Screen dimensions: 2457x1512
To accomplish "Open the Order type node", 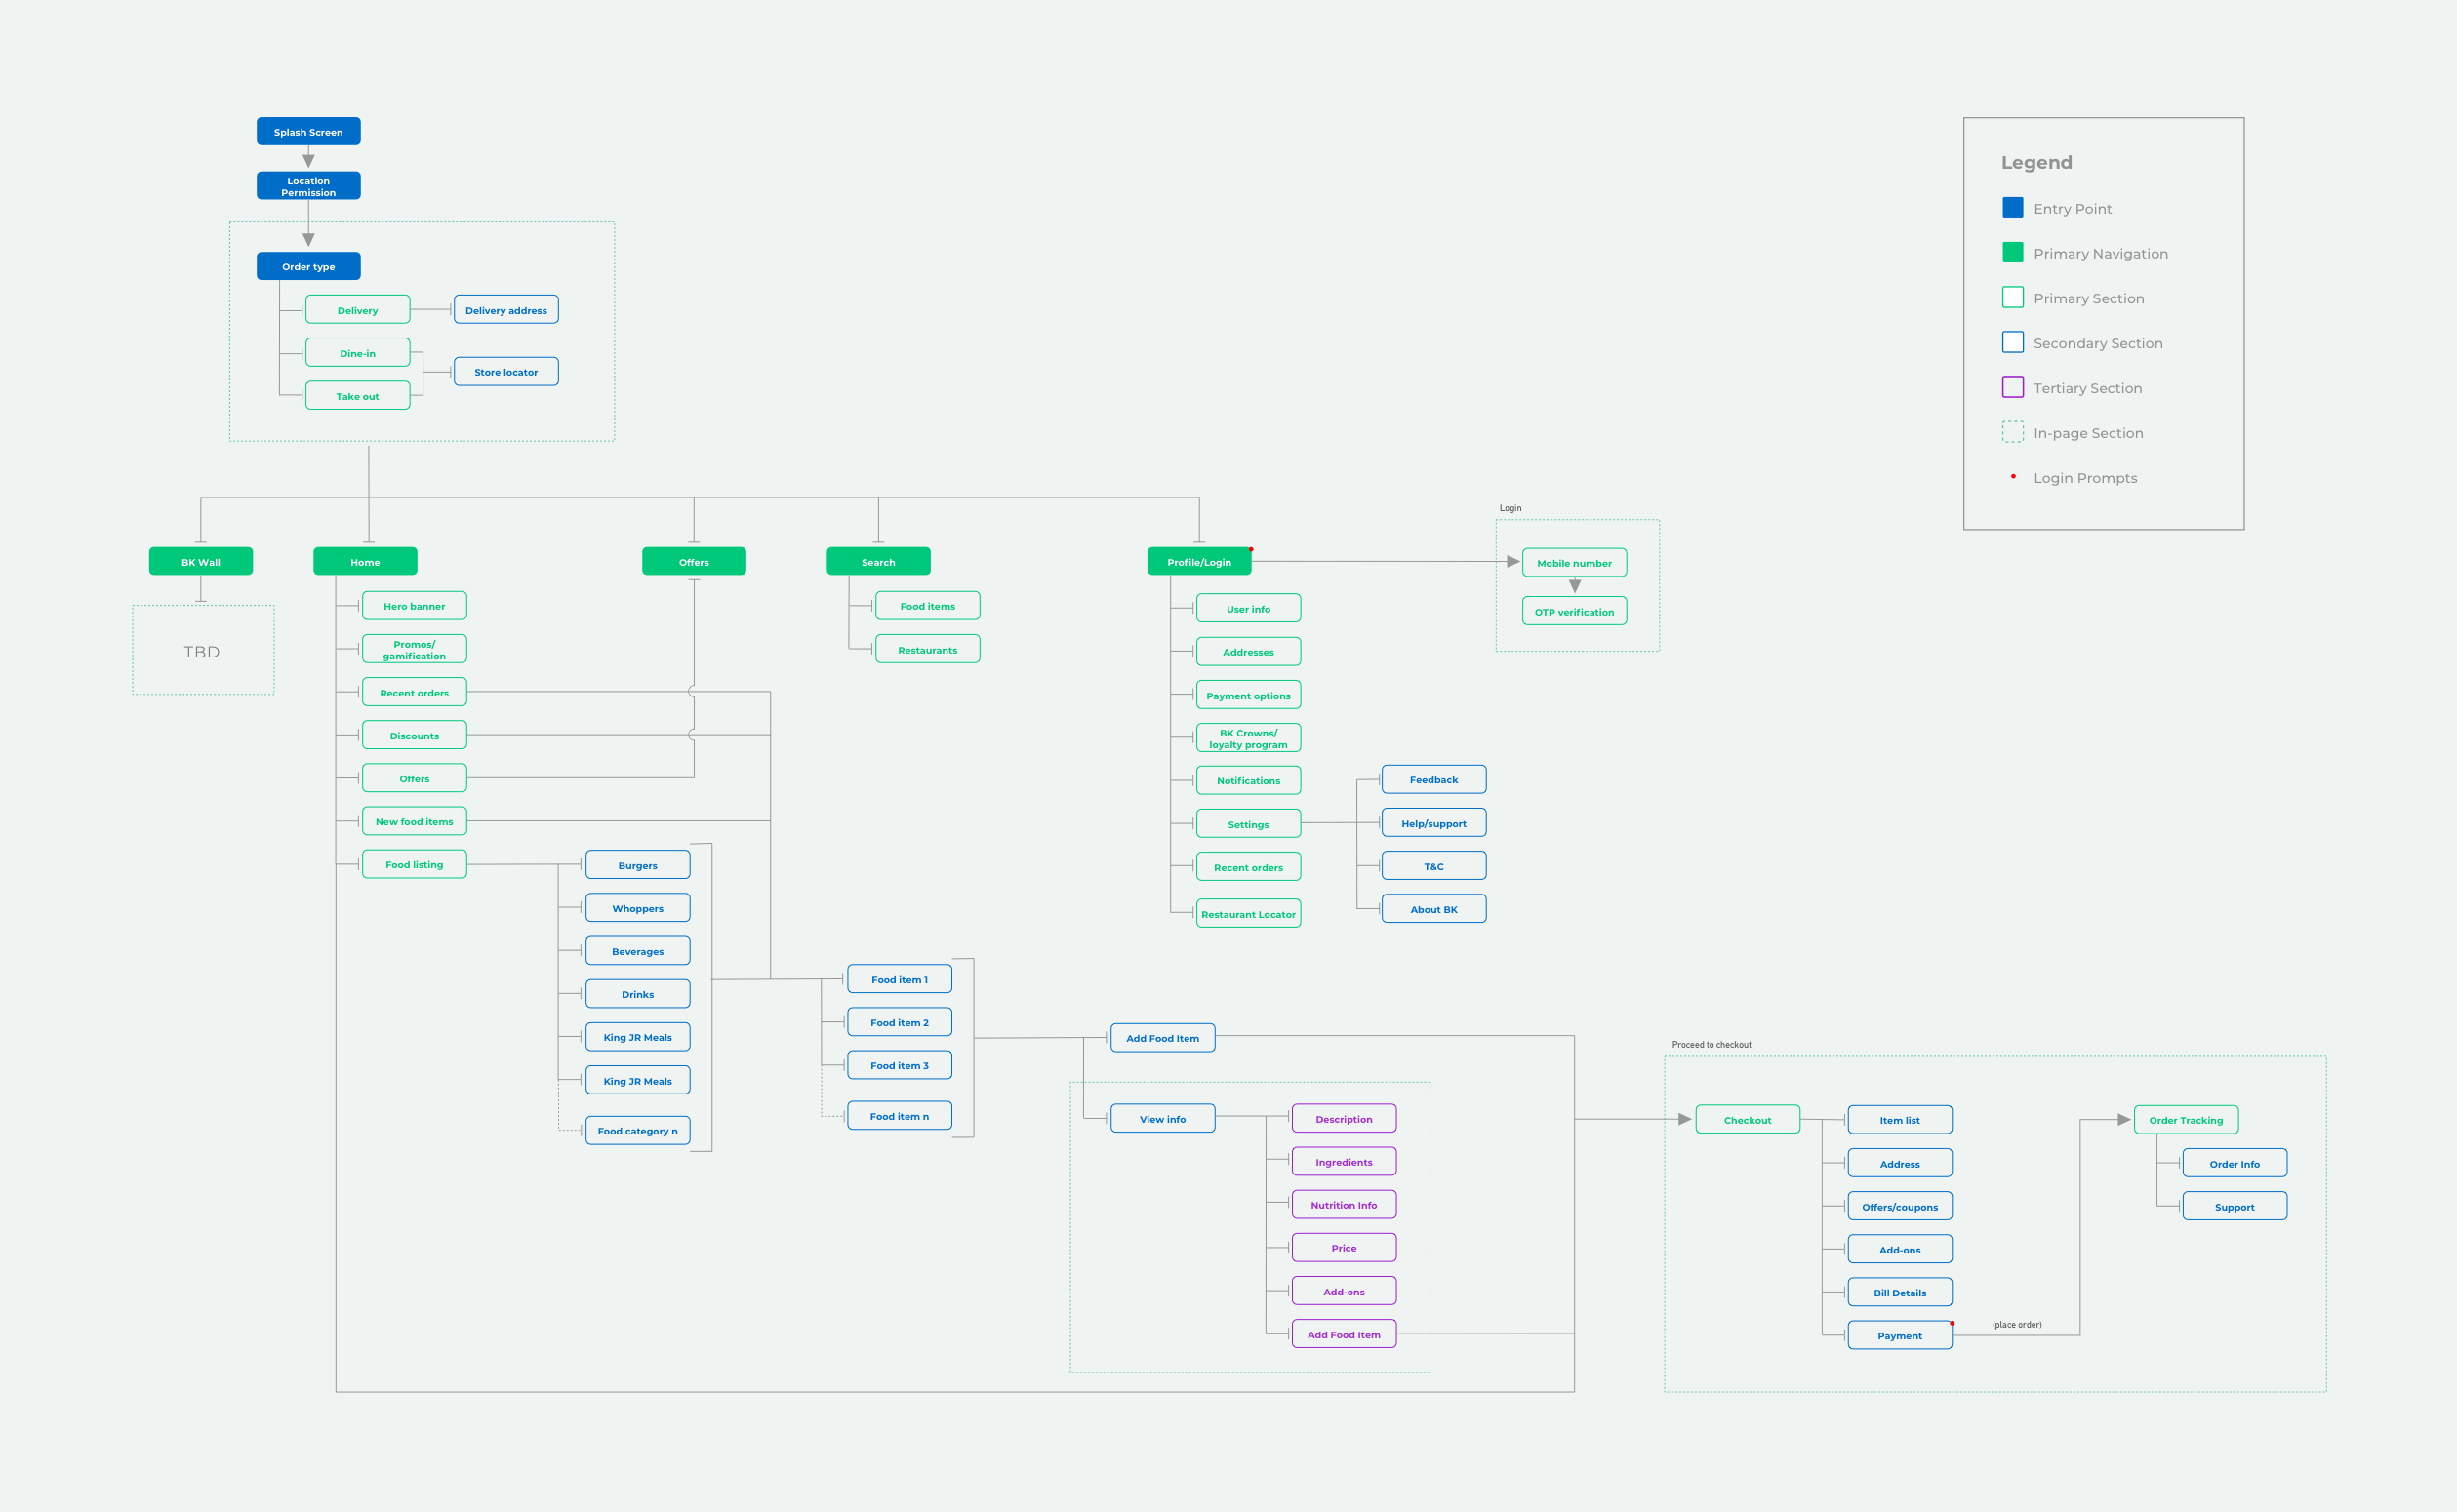I will click(307, 265).
